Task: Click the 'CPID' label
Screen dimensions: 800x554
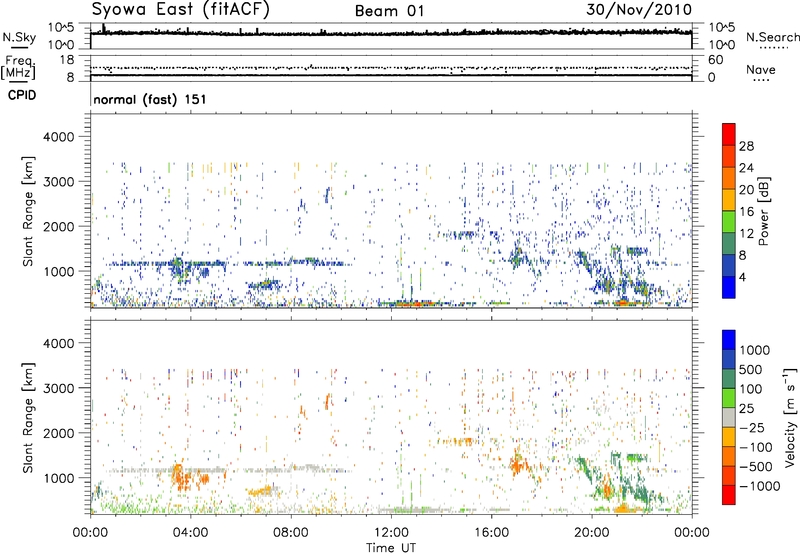Action: pyautogui.click(x=22, y=95)
